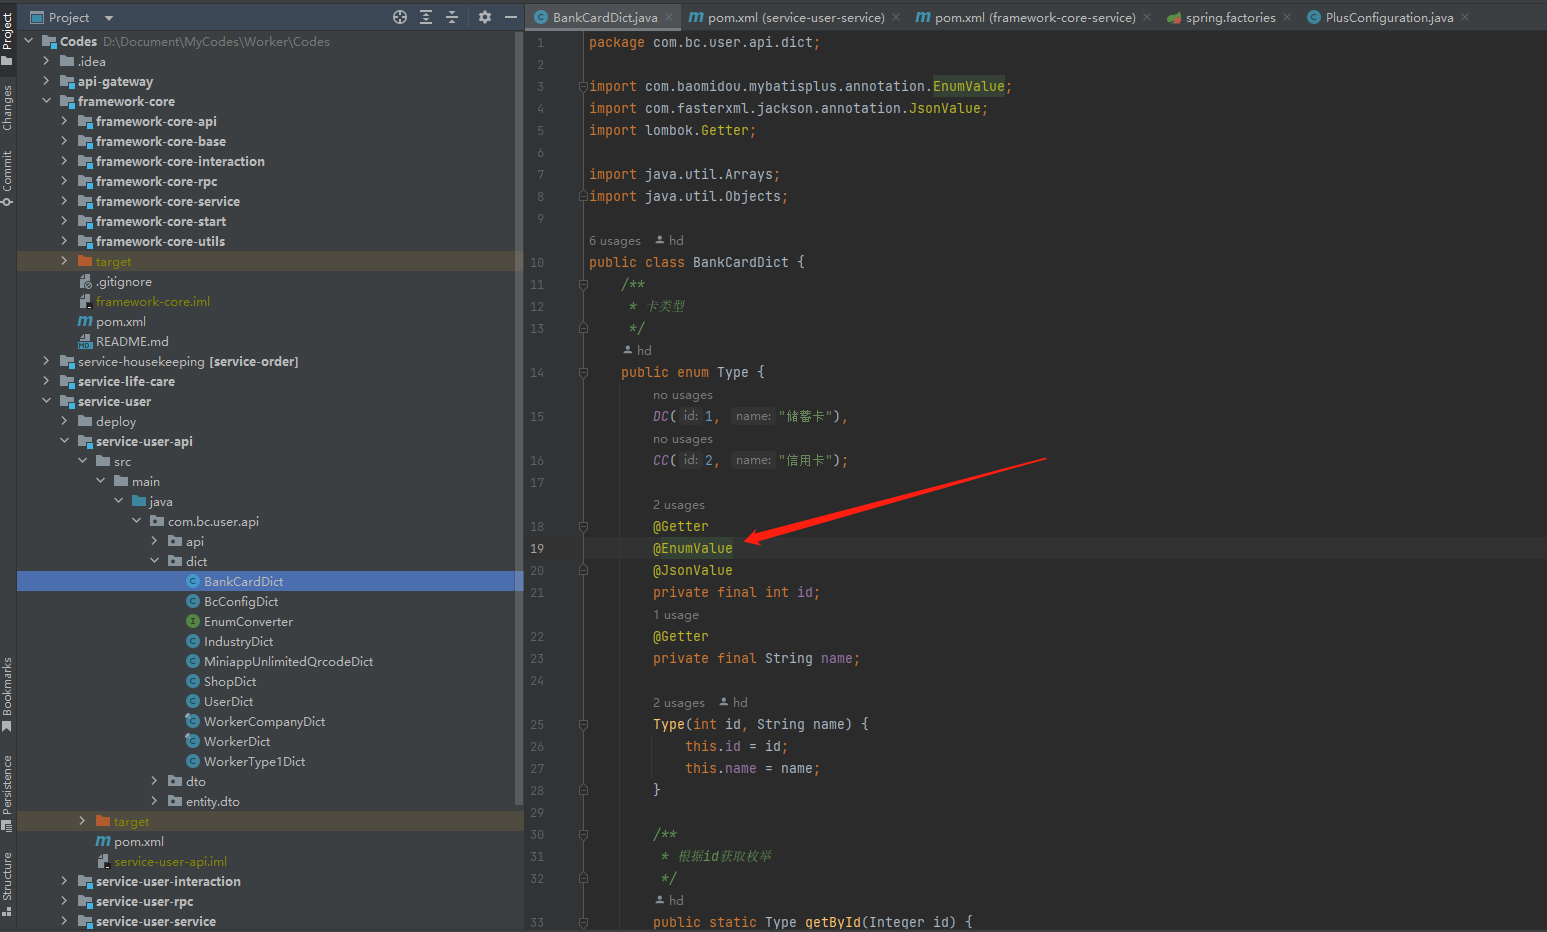
Task: Fold the enum Type block at line 14
Action: point(583,373)
